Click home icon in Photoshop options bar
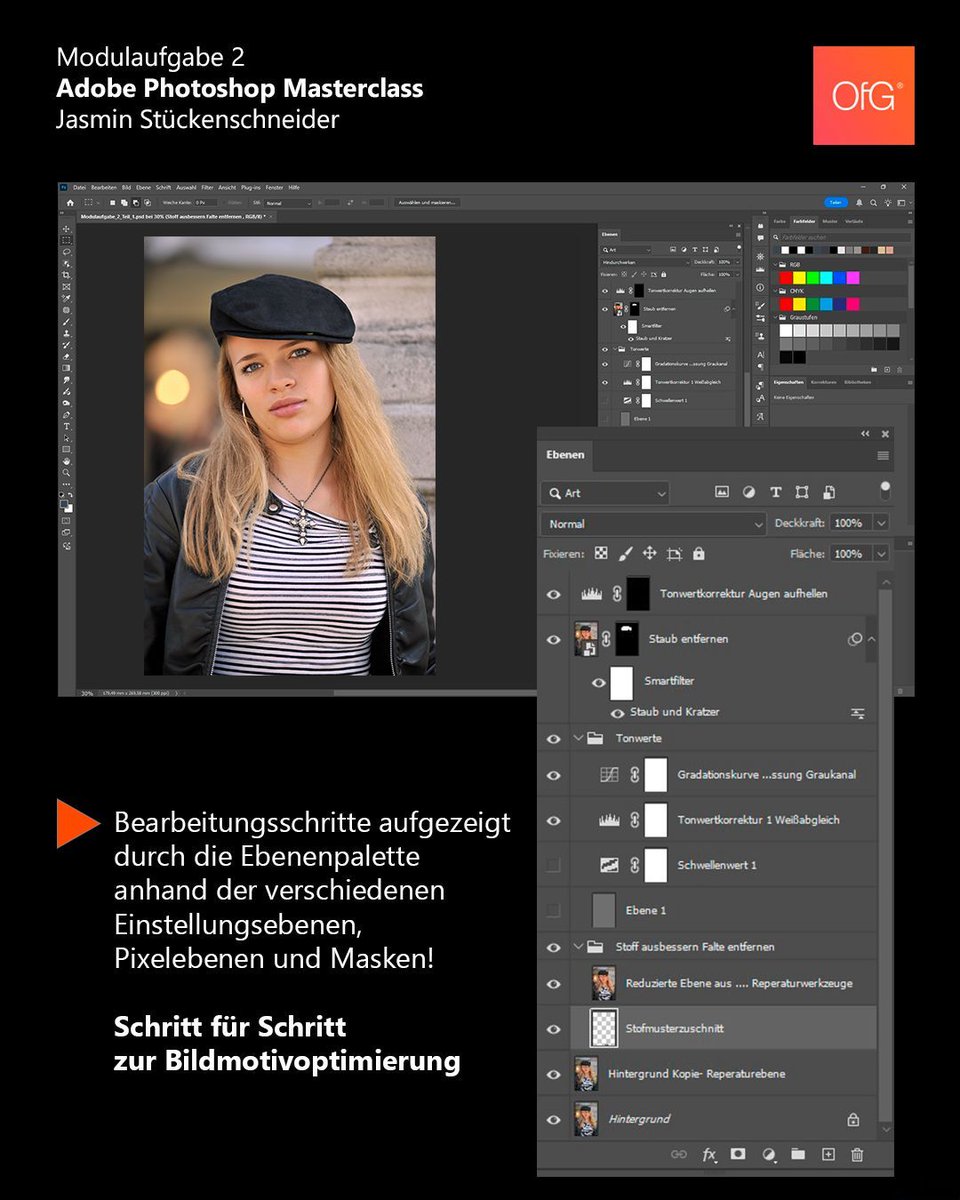The height and width of the screenshot is (1200, 960). [70, 202]
